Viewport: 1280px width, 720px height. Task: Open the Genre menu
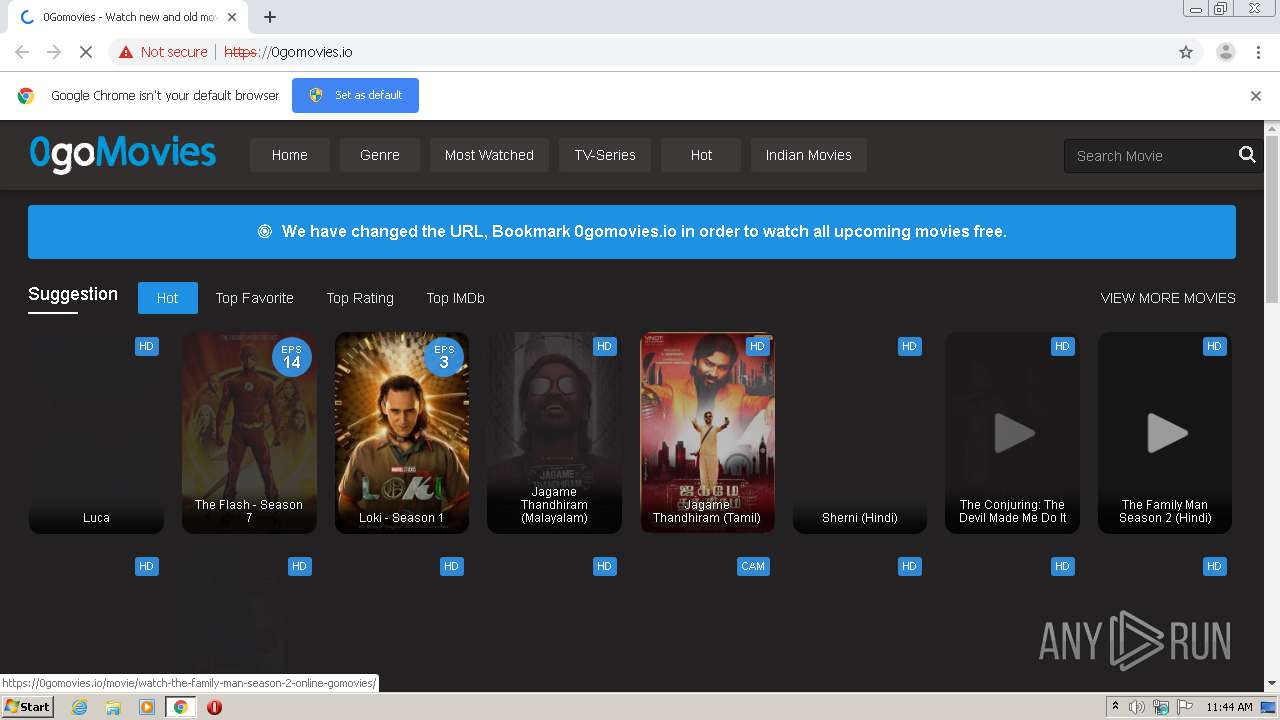coord(380,155)
